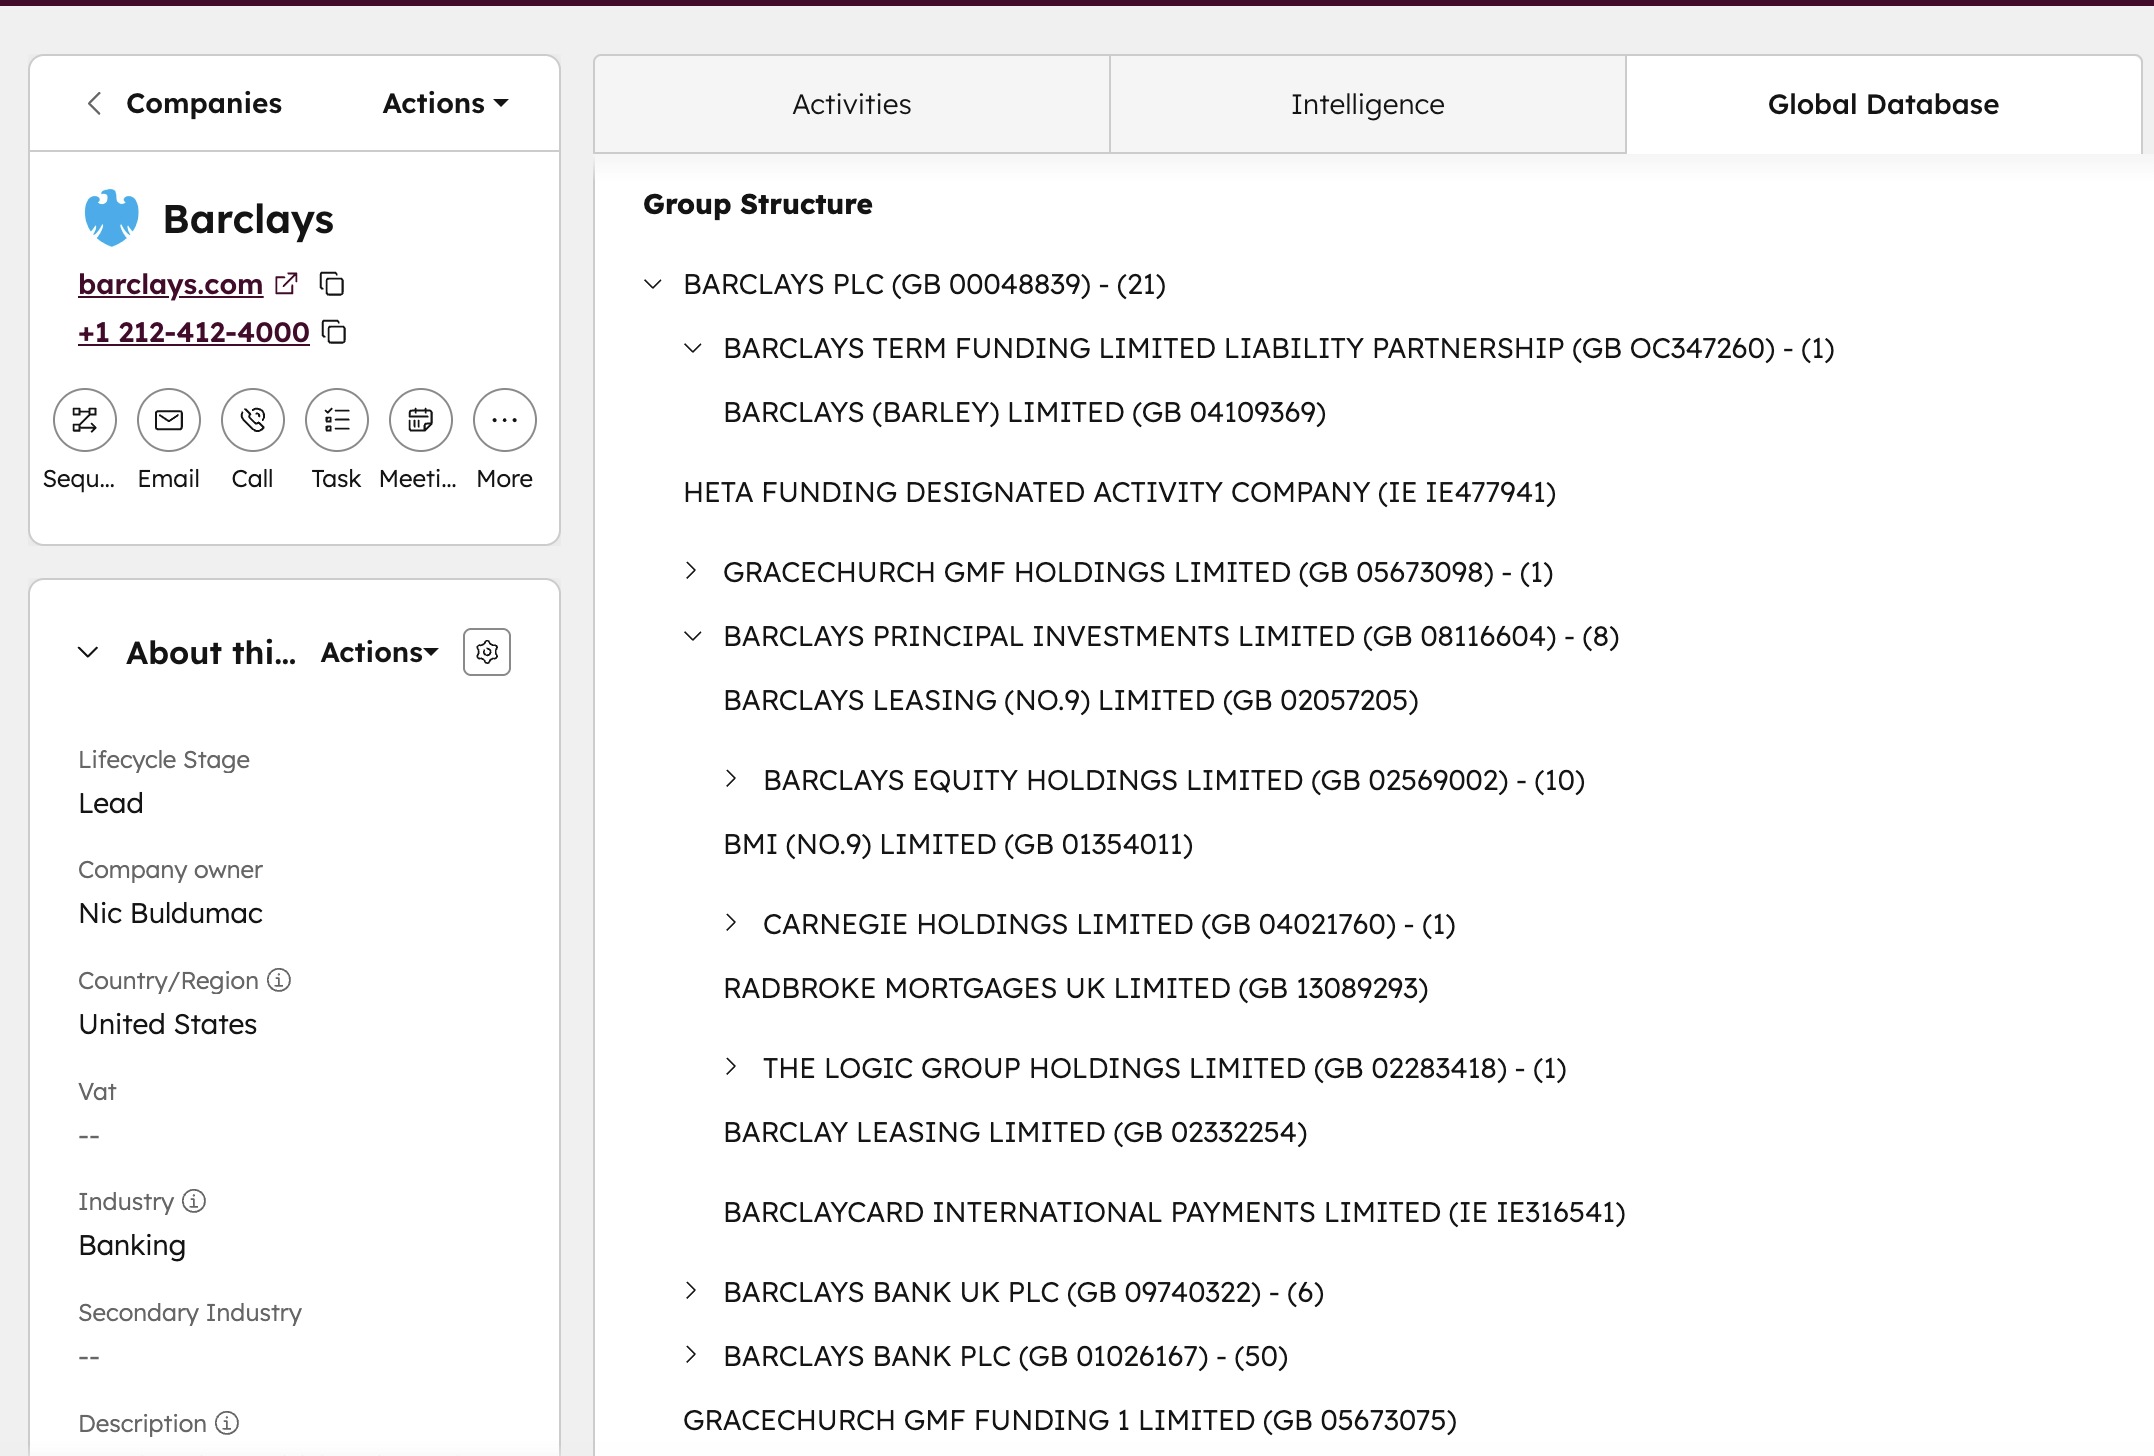Expand BARCLAYS EQUITY HOLDINGS LIMITED node
This screenshot has height=1456, width=2154.
[731, 779]
